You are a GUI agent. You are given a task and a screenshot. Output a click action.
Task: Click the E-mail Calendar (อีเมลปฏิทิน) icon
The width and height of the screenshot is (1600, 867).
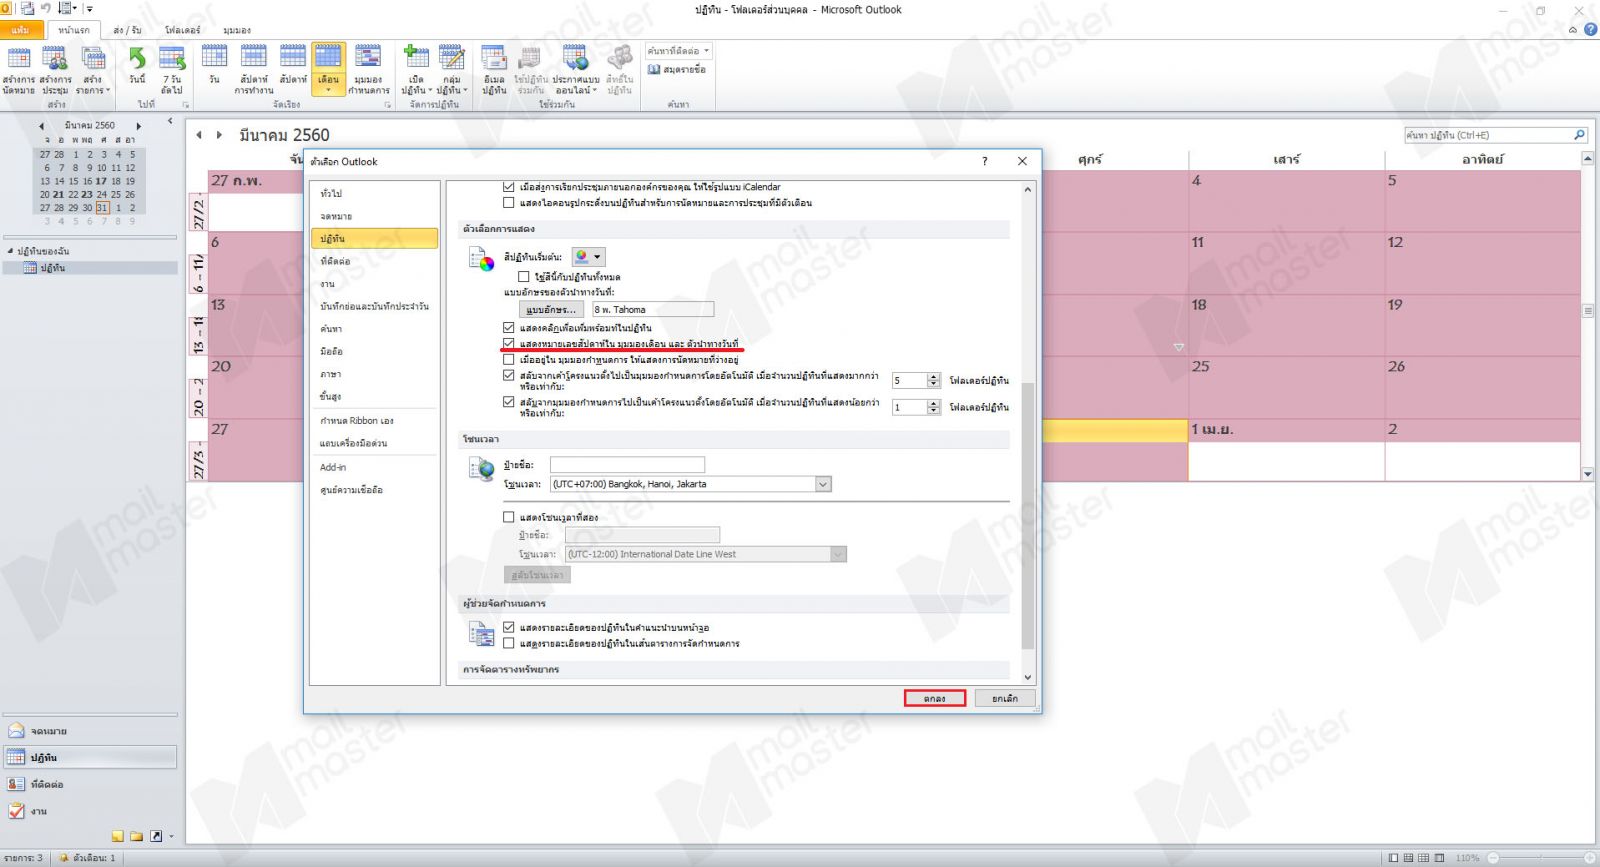coord(494,60)
